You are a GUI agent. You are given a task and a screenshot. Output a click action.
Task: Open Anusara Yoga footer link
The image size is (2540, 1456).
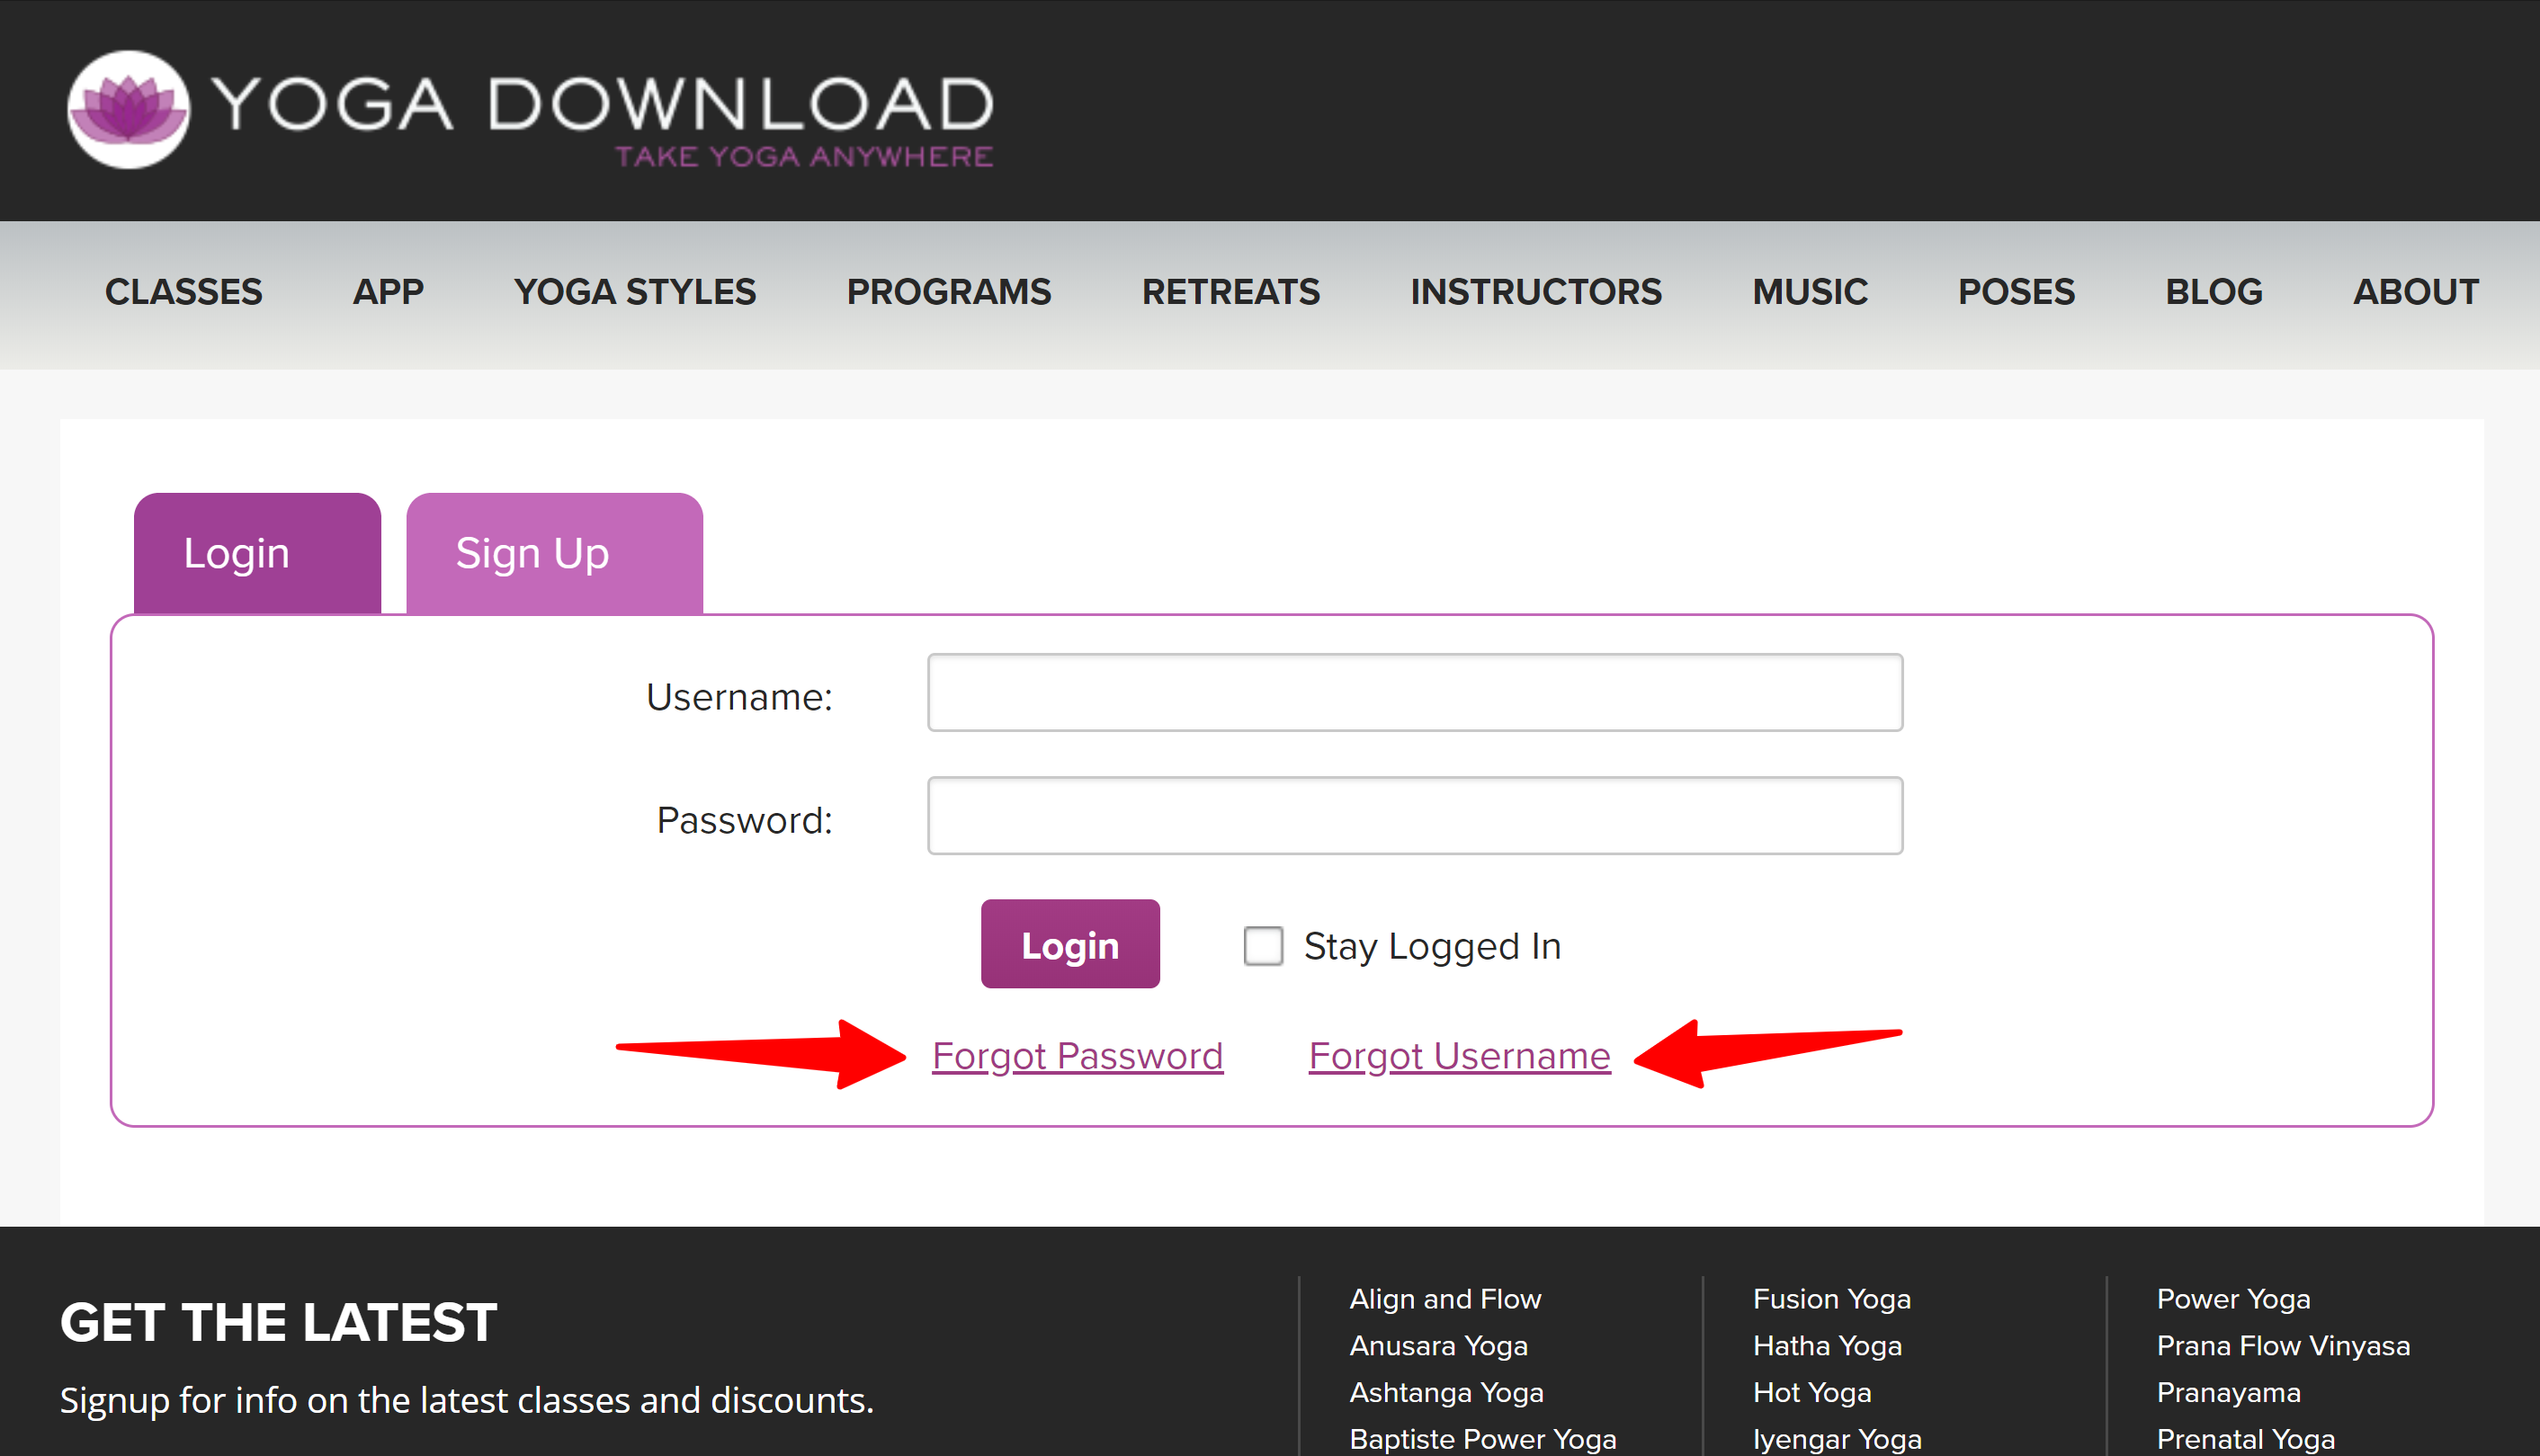(x=1438, y=1346)
